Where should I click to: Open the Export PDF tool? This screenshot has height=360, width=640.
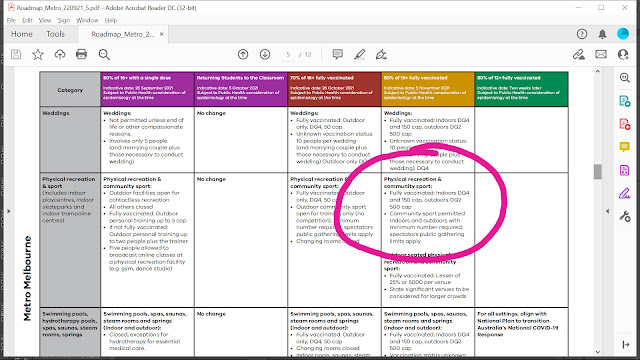click(624, 100)
